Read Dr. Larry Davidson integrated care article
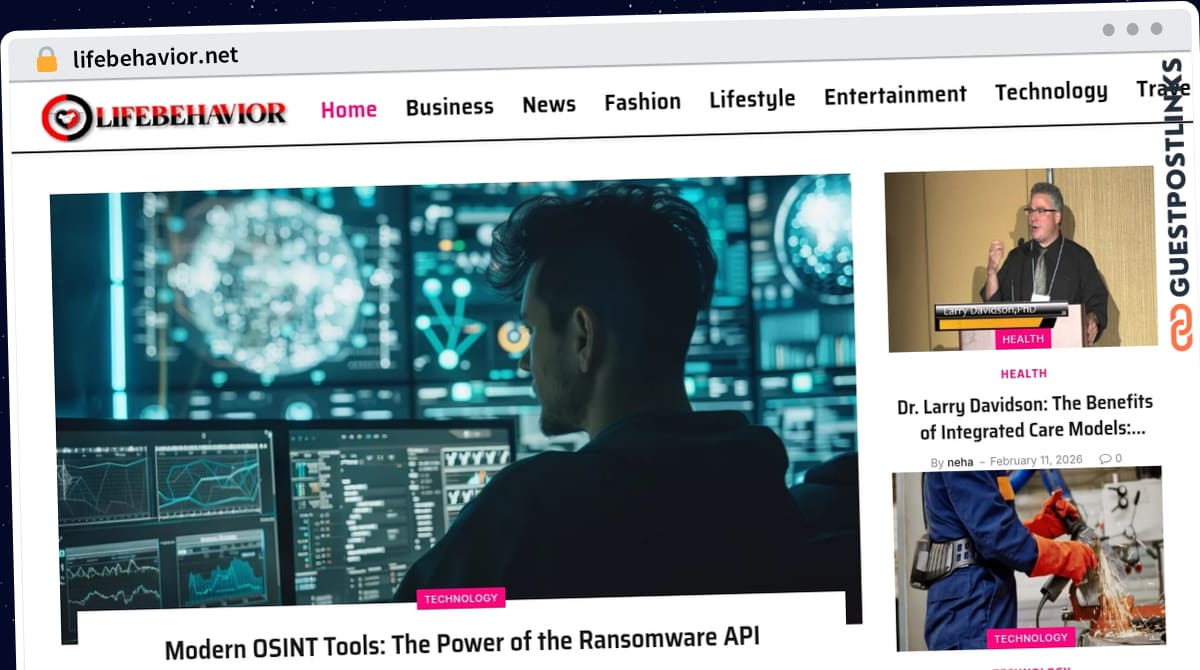 coord(1025,416)
